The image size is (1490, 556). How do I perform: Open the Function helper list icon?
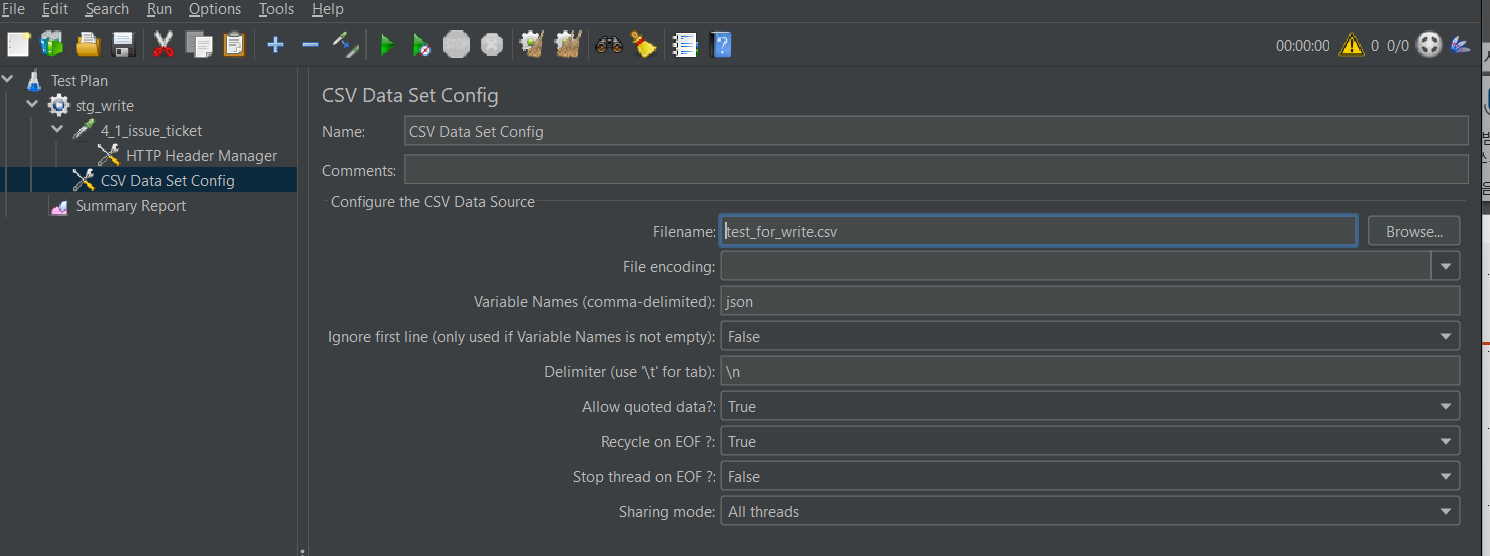[x=685, y=44]
